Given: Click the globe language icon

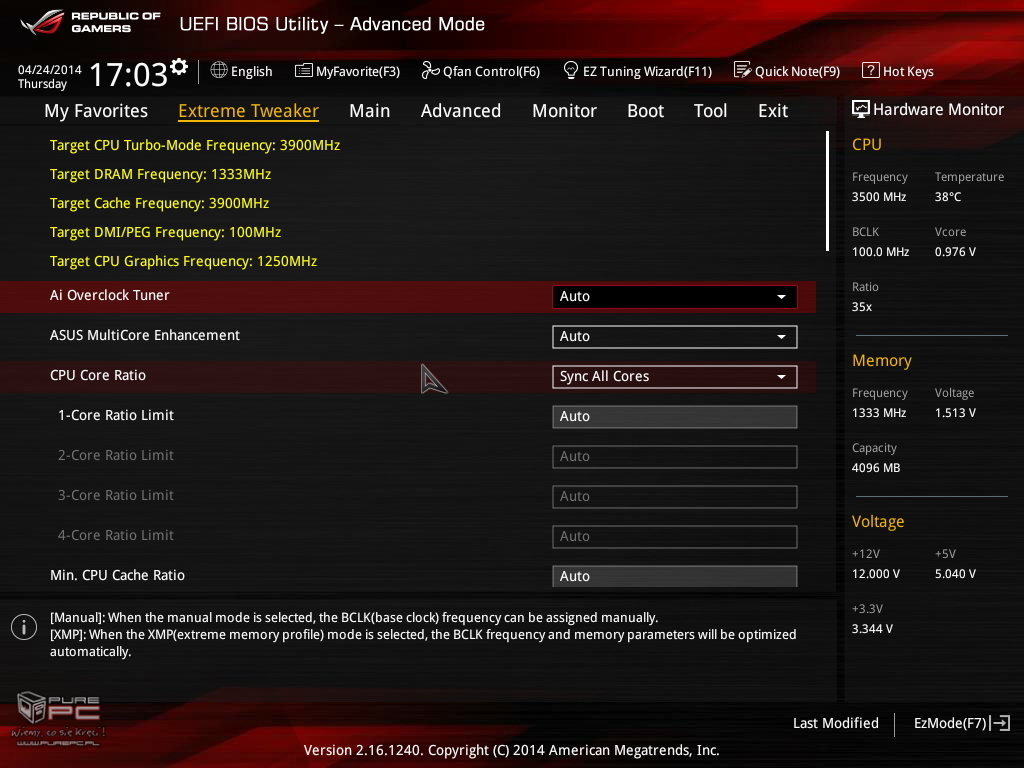Looking at the screenshot, I should point(219,70).
